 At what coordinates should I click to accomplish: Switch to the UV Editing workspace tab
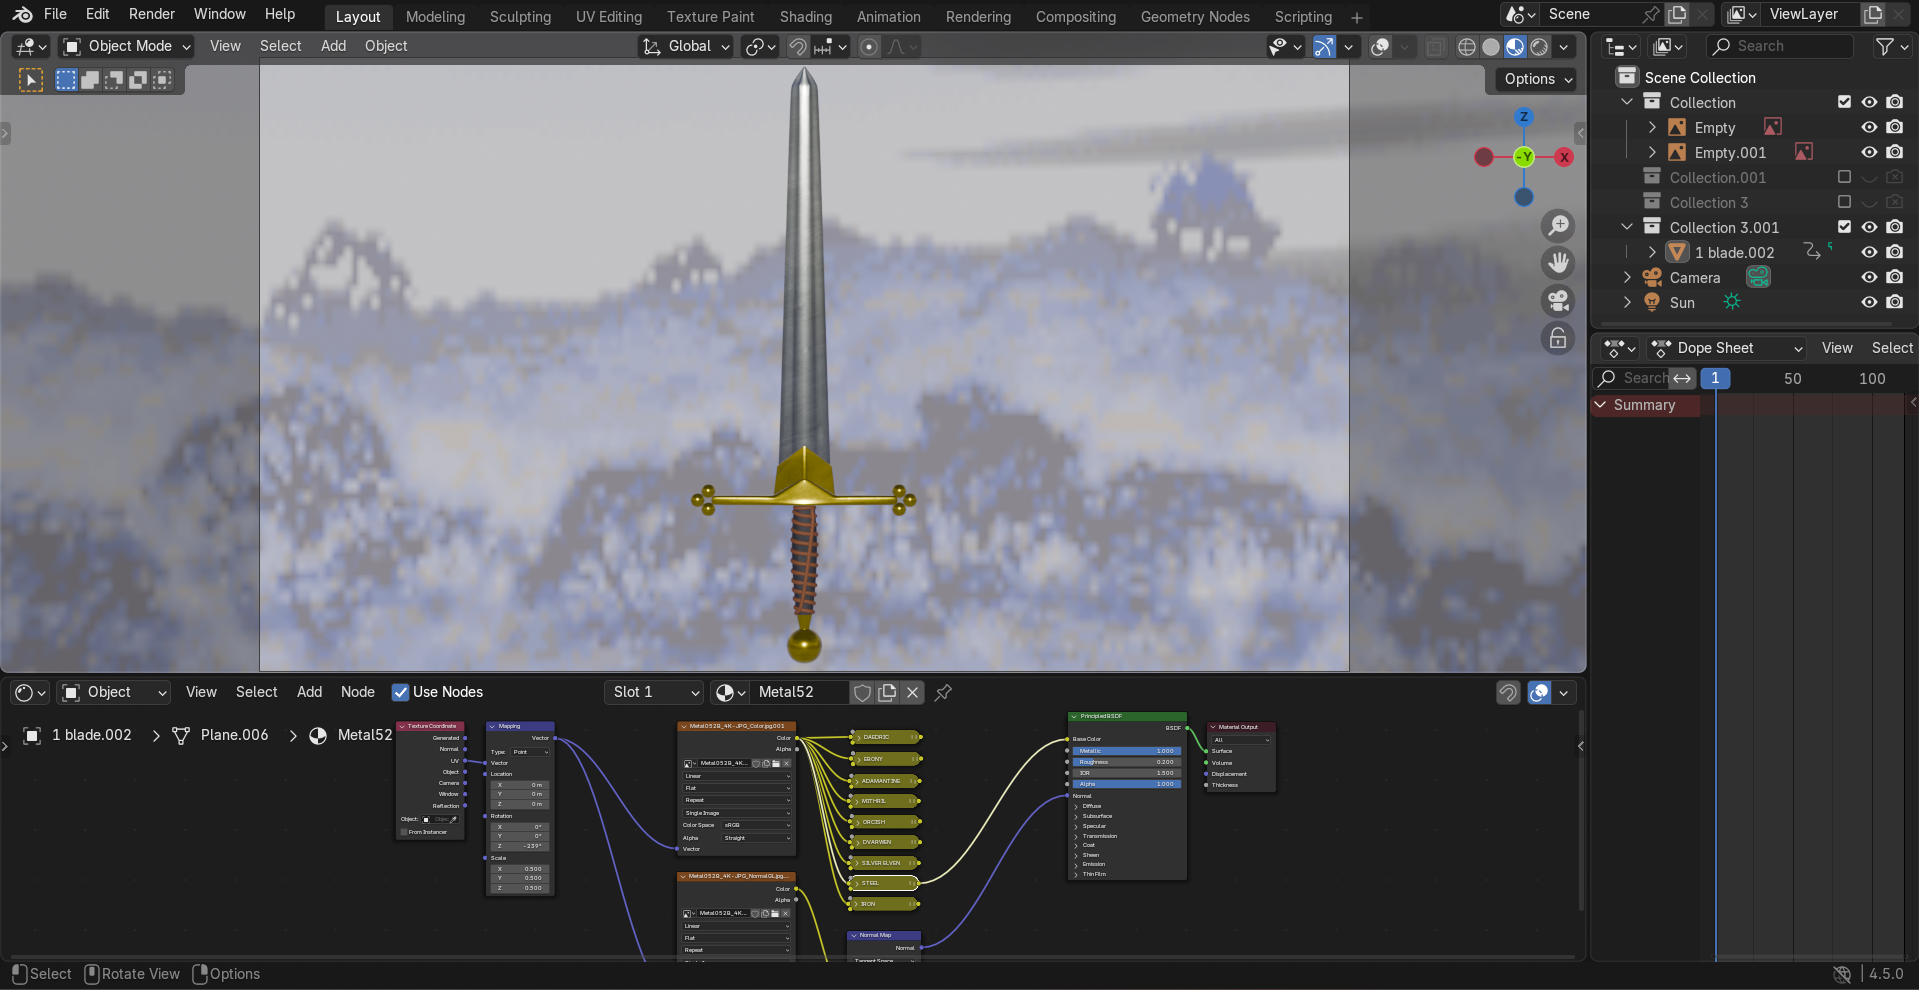(x=608, y=17)
